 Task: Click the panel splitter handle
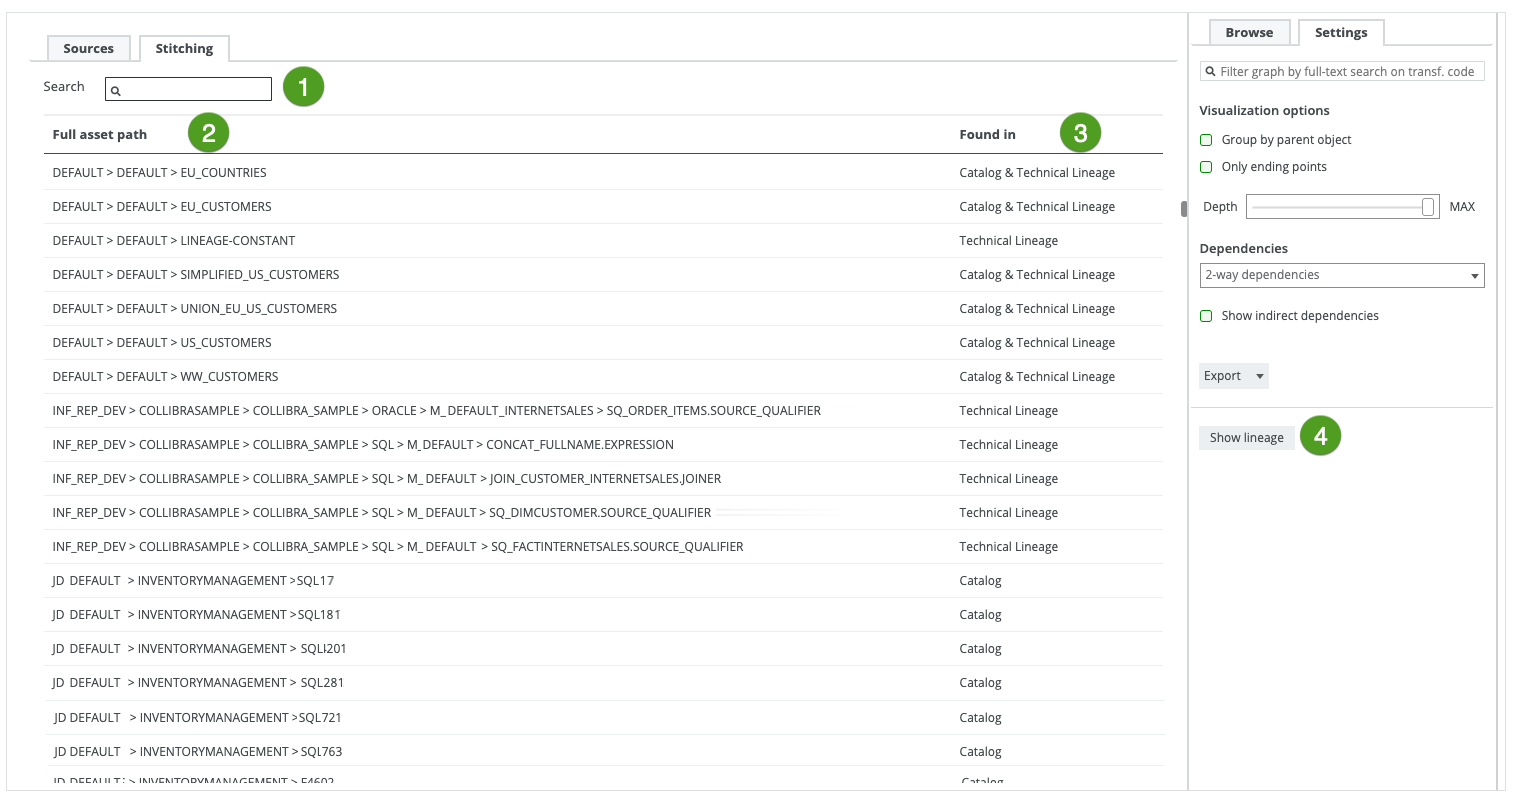(1184, 209)
